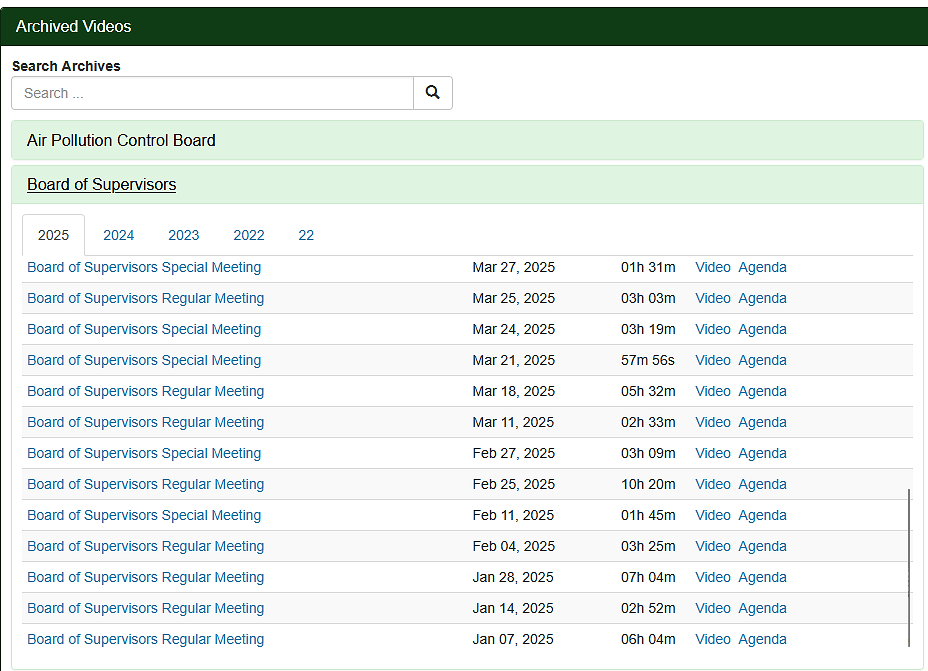Click the meeting list vertical scrollbar
Screen dimensions: 928x671
909,567
